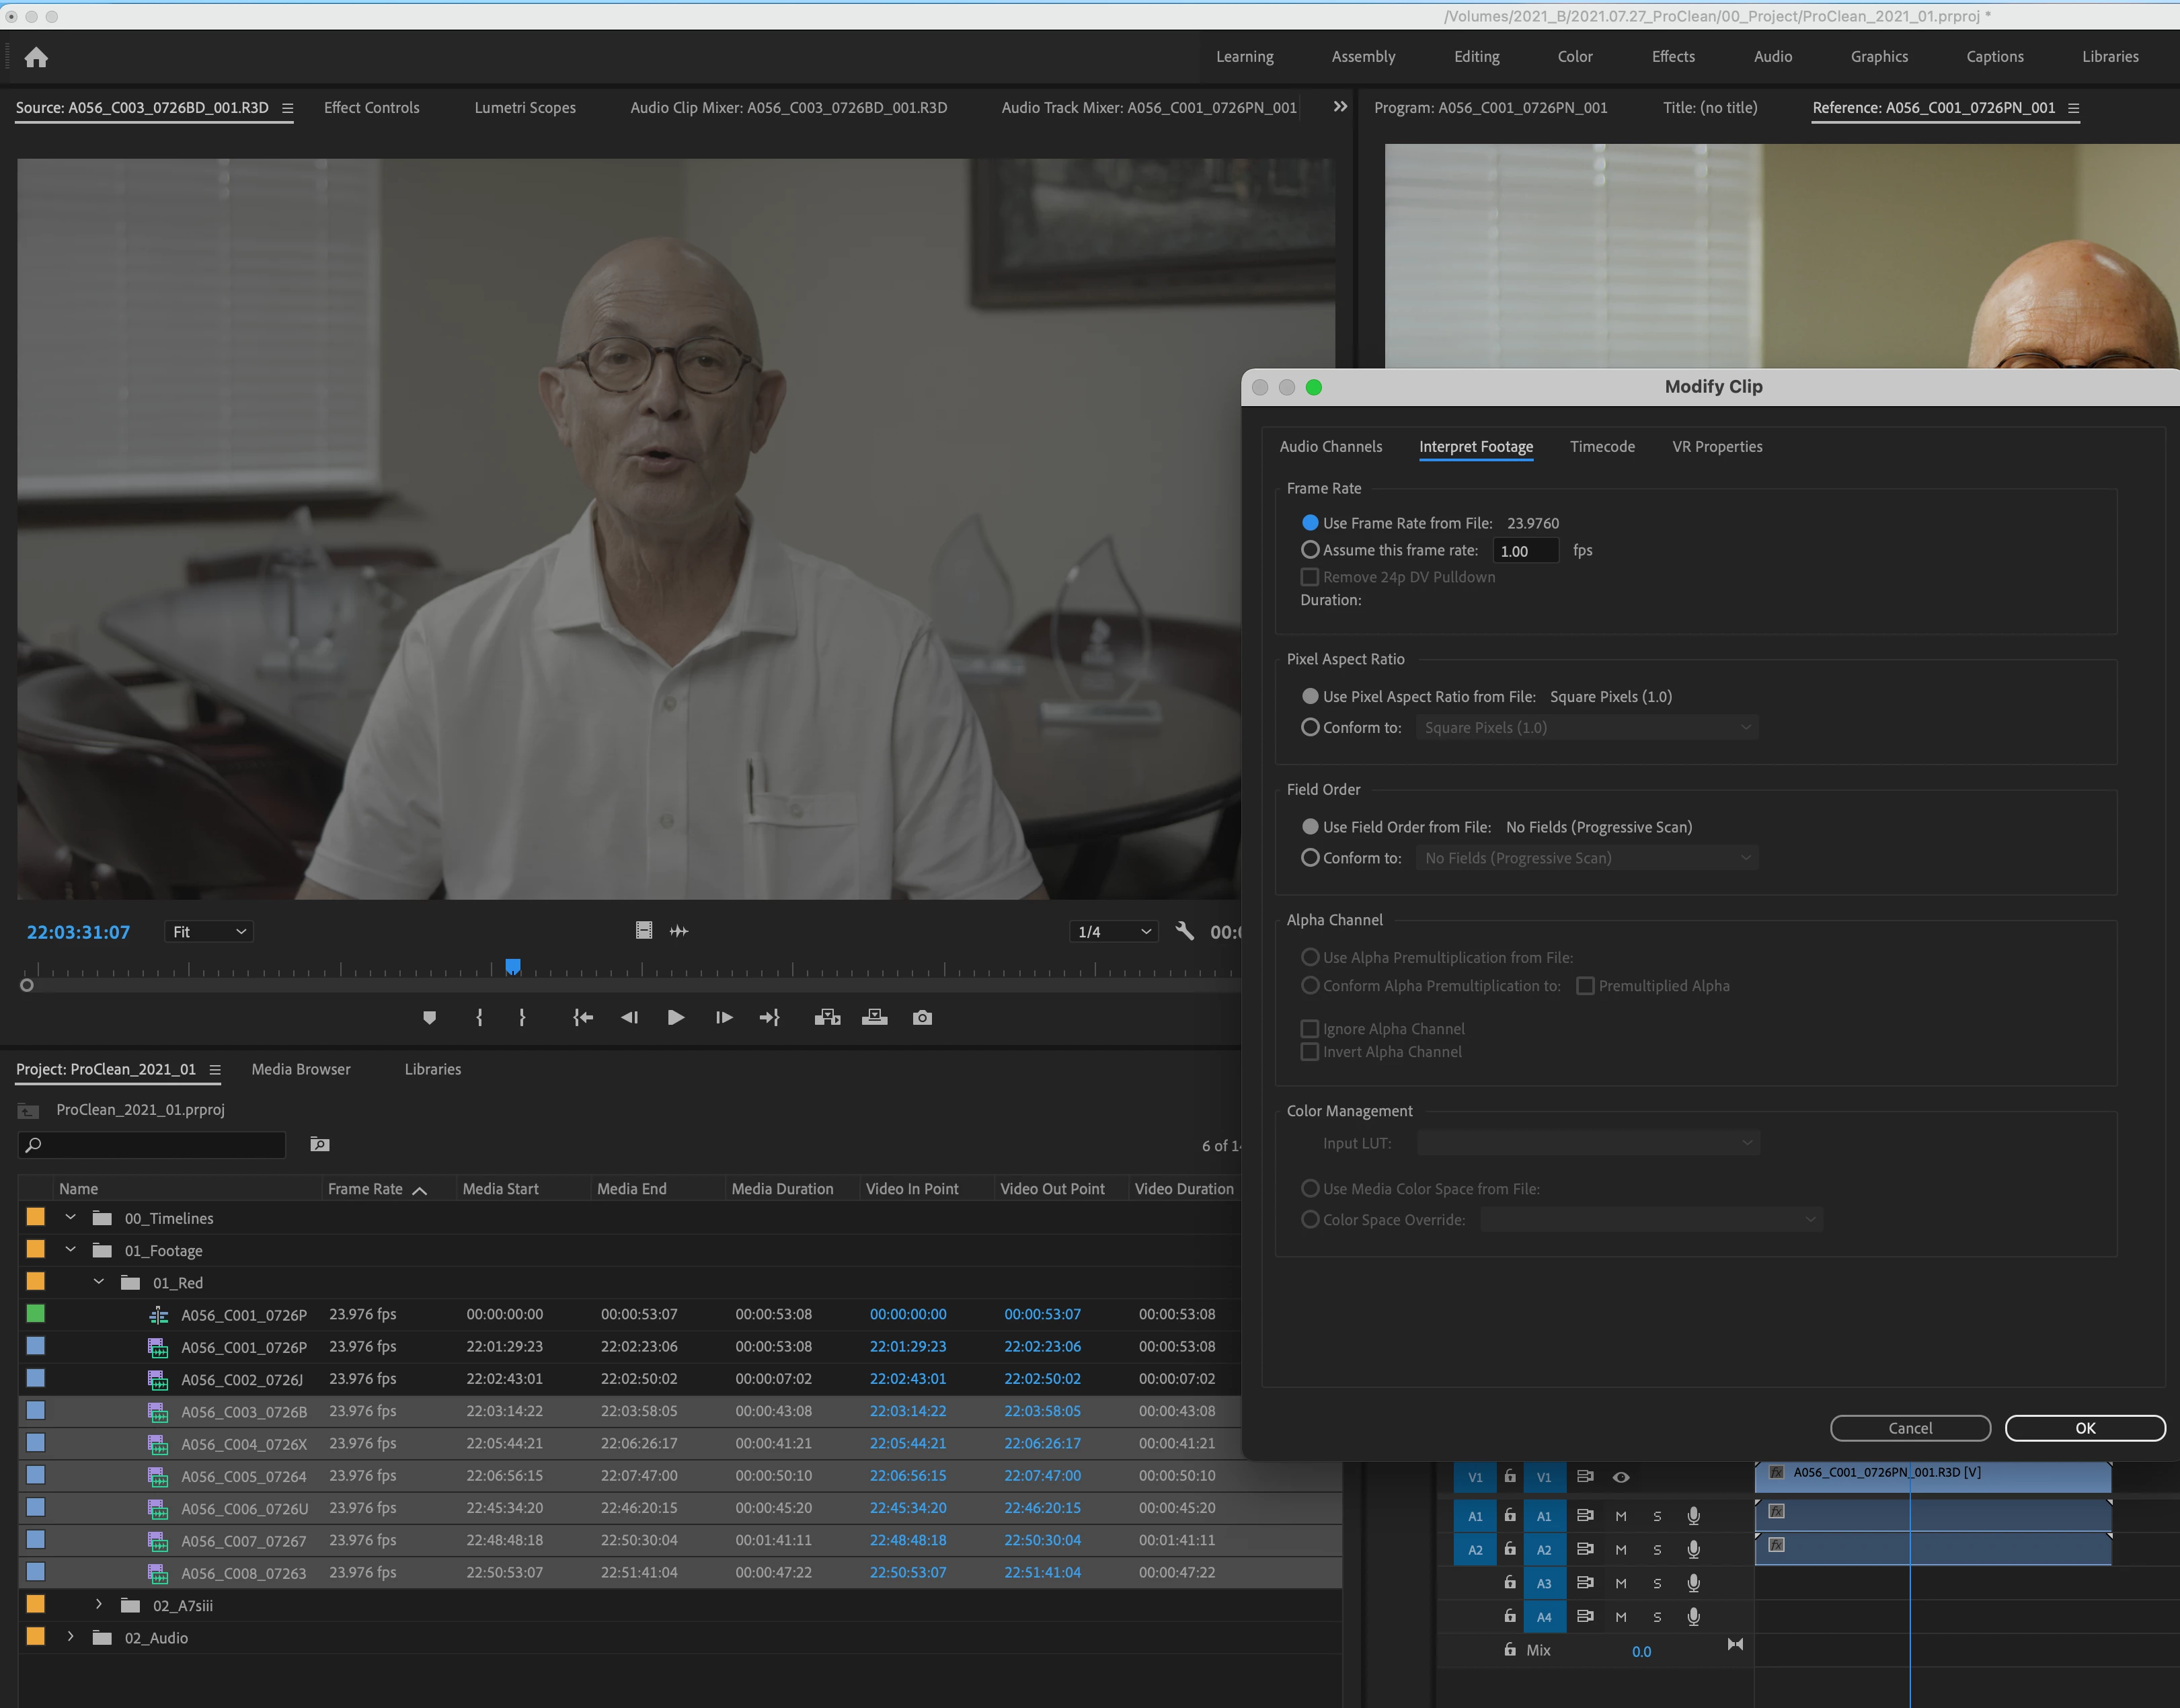This screenshot has height=1708, width=2180.
Task: Click the Home icon
Action: click(x=36, y=57)
